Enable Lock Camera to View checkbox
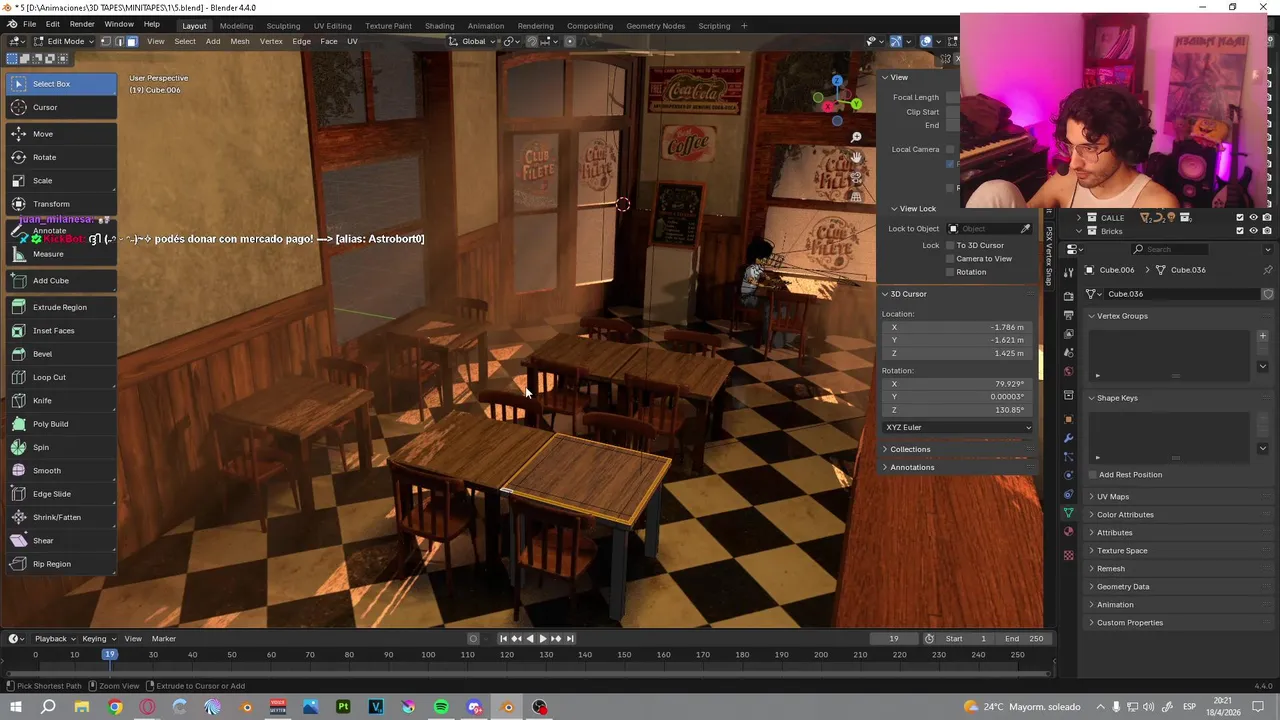 950,259
